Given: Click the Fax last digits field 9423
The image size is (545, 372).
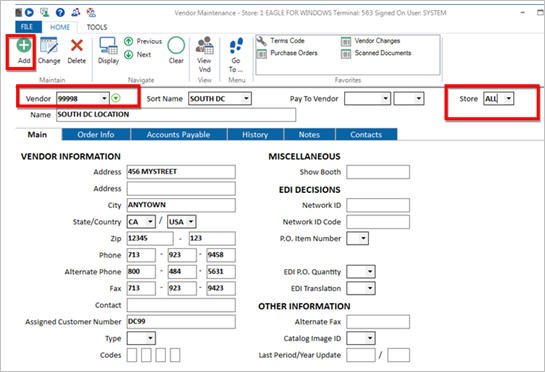Looking at the screenshot, I should (221, 288).
